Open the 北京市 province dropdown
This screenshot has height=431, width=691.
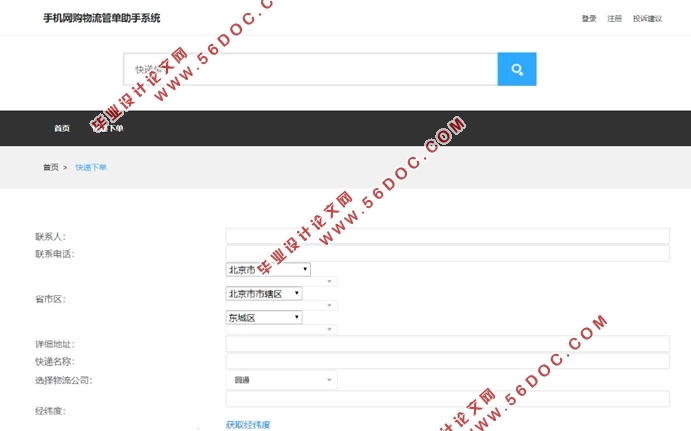click(268, 269)
